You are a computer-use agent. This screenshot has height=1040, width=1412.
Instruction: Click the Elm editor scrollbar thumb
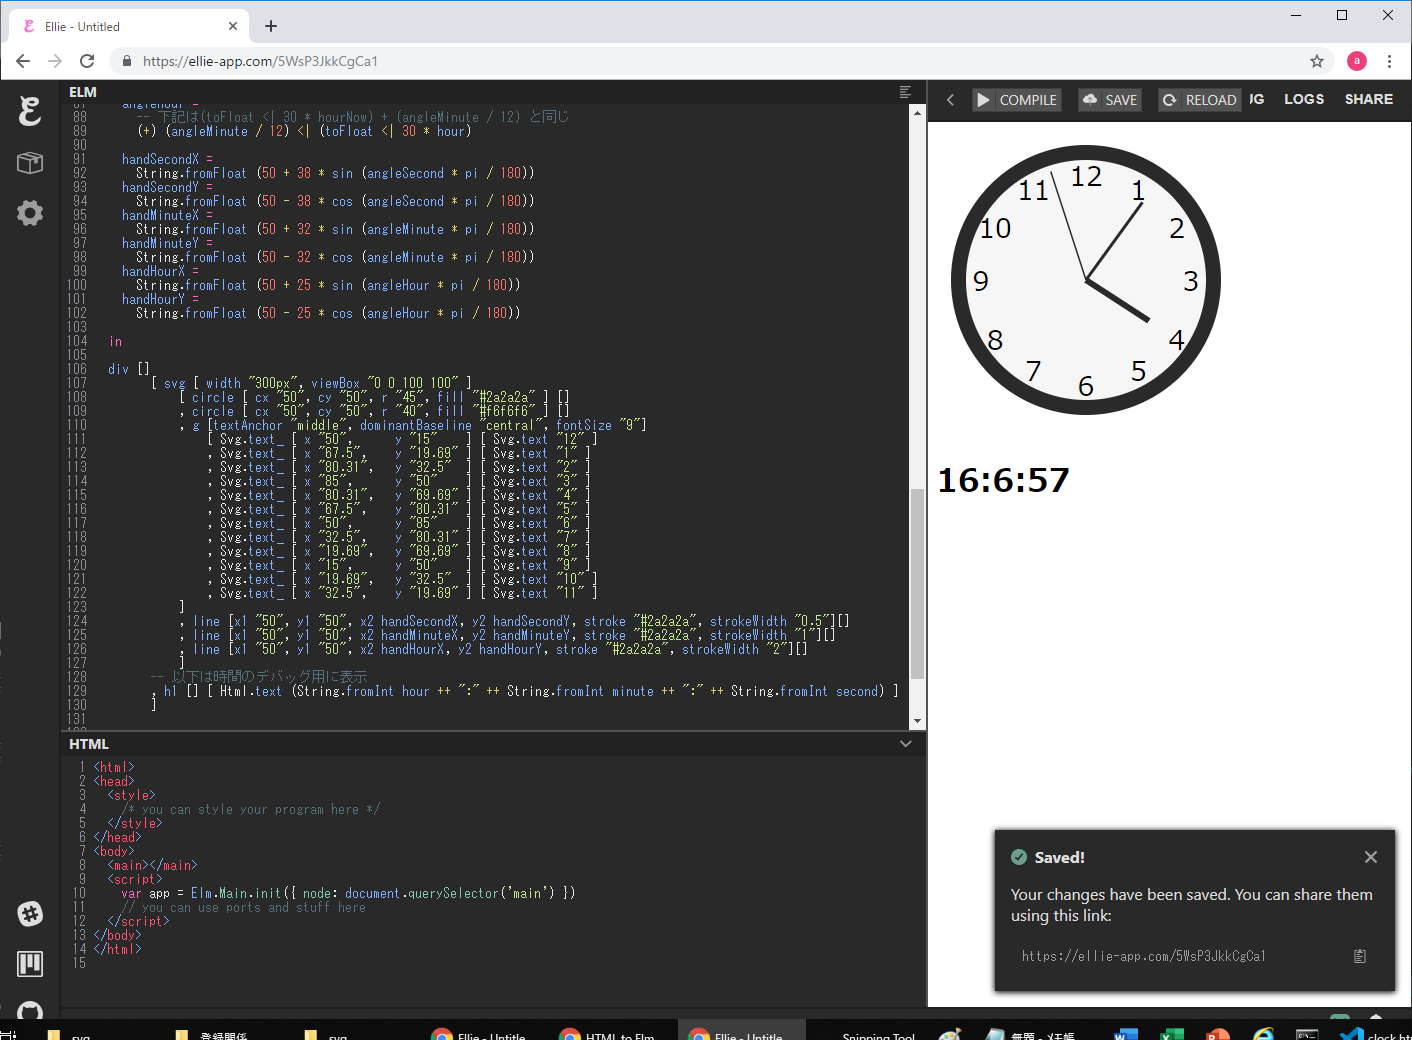pyautogui.click(x=917, y=585)
